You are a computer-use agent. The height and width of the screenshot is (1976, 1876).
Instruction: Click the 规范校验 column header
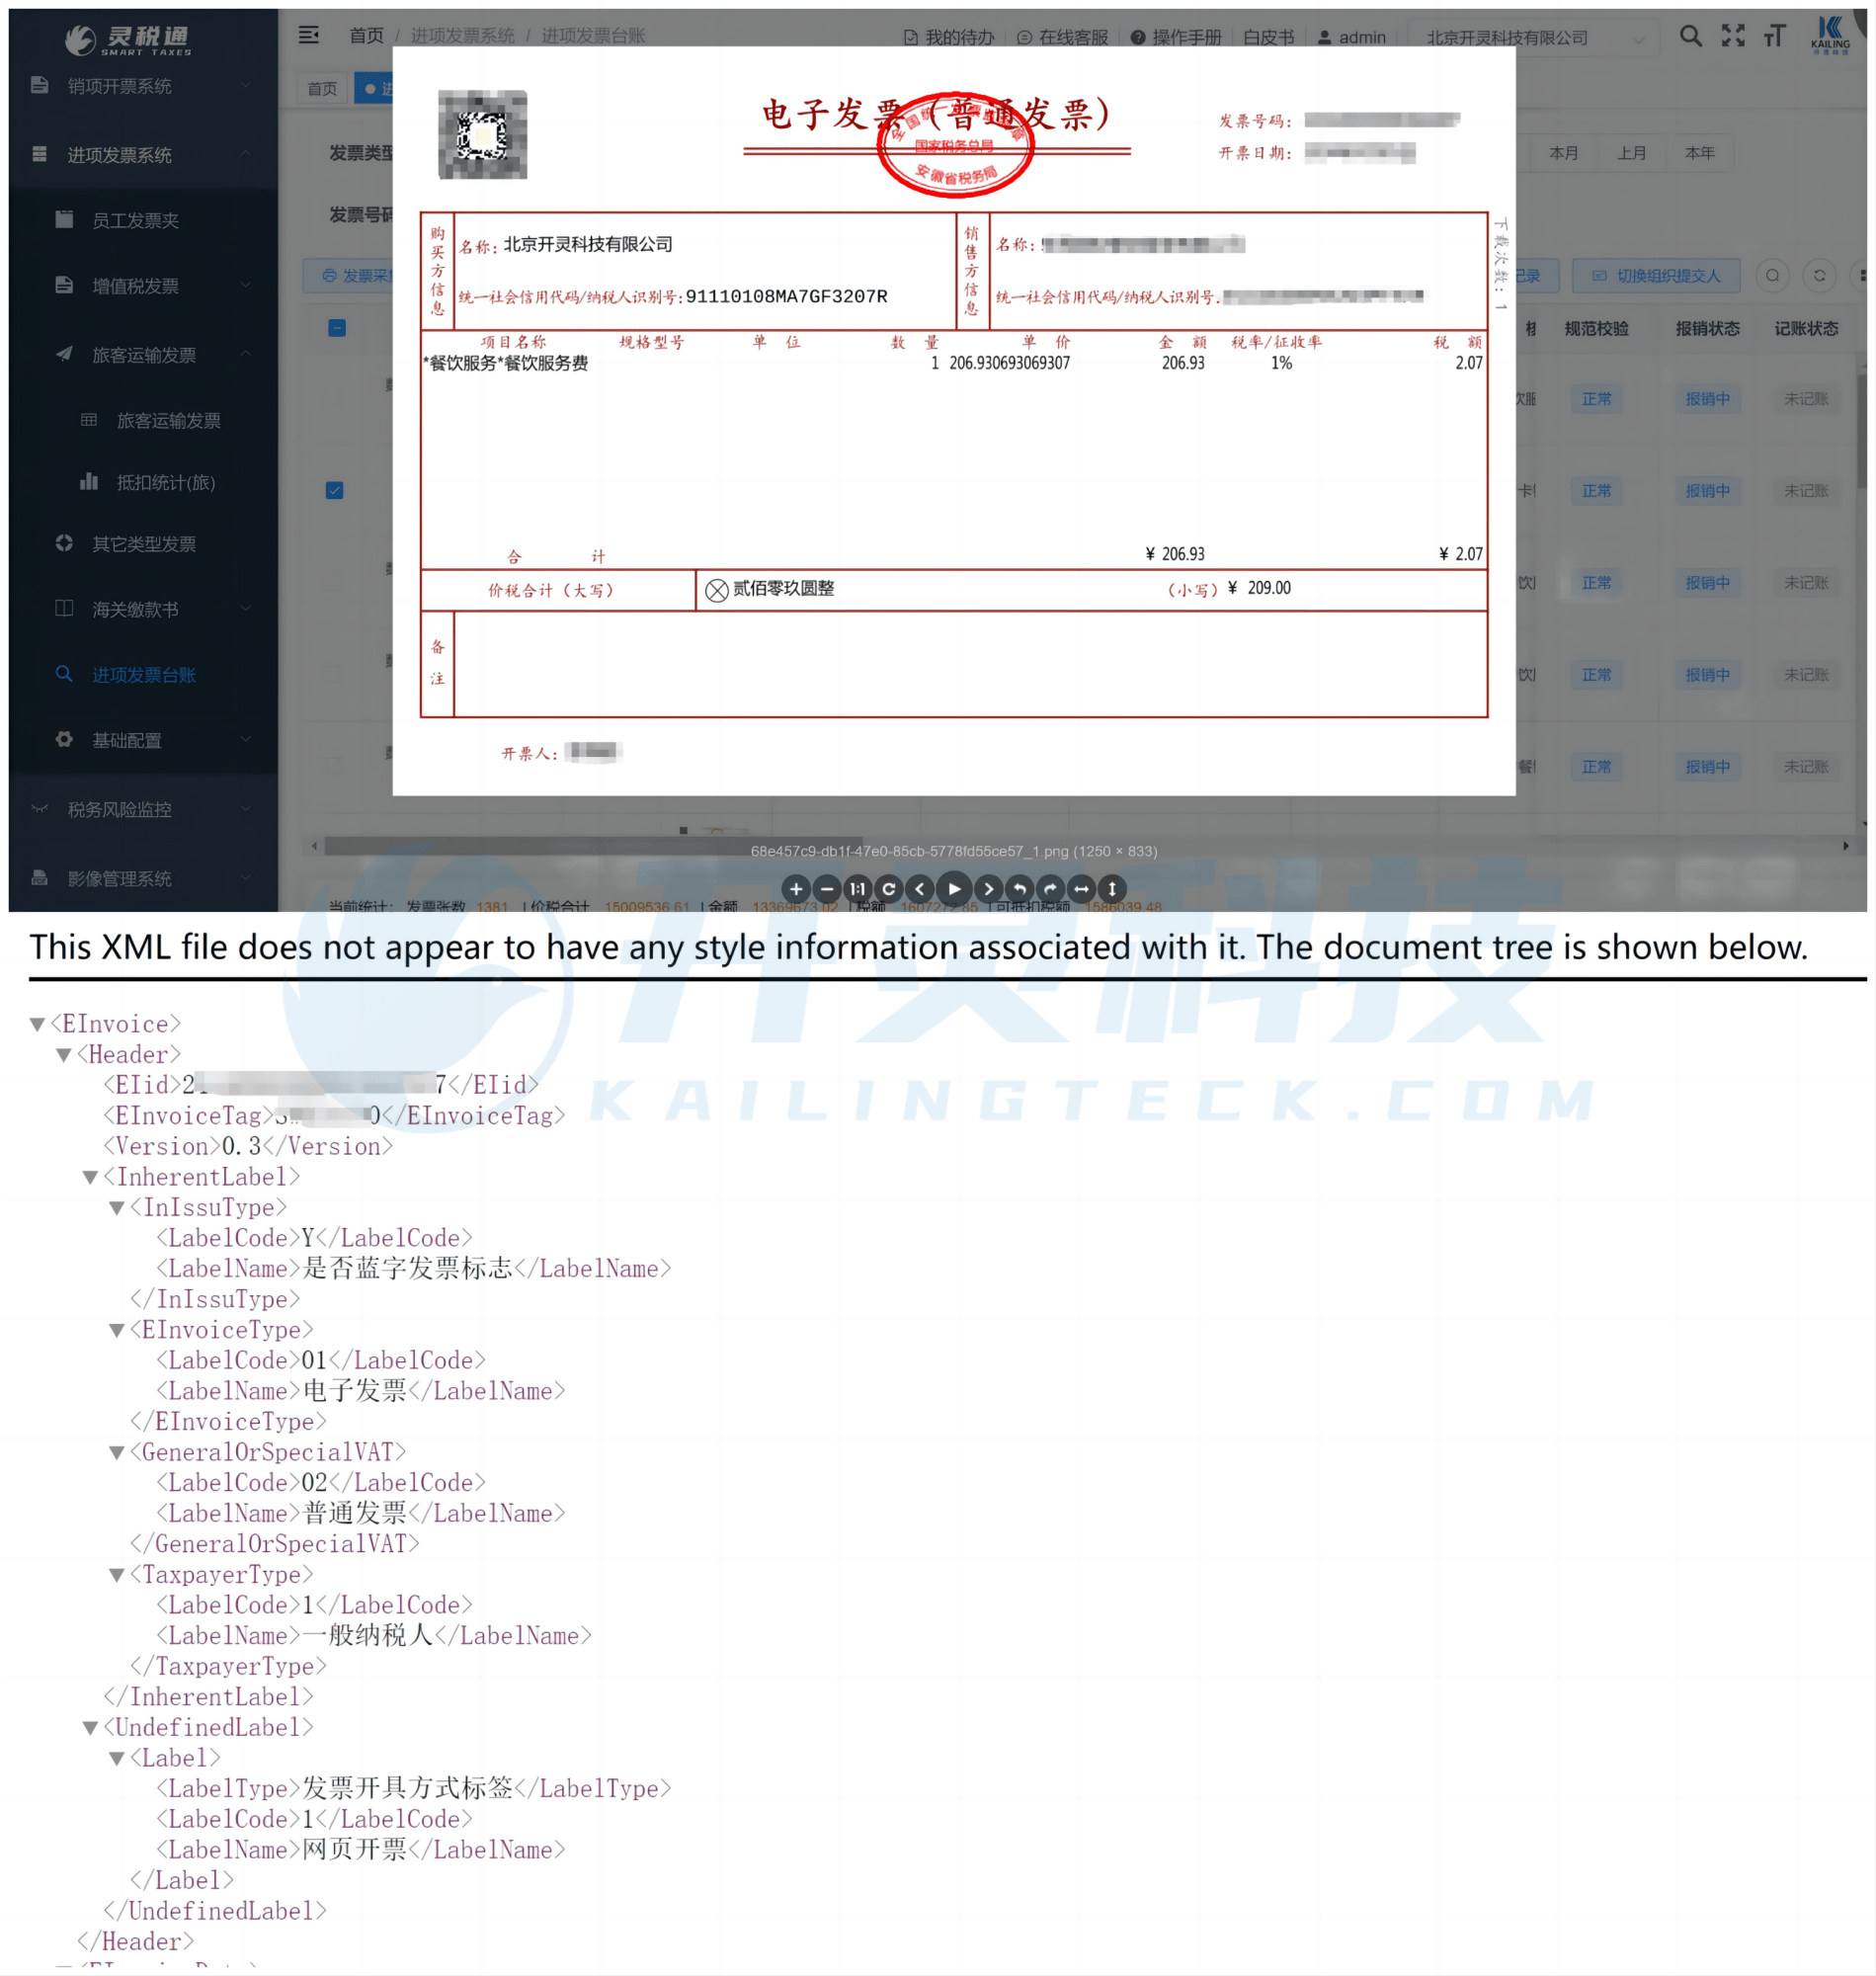(x=1596, y=328)
